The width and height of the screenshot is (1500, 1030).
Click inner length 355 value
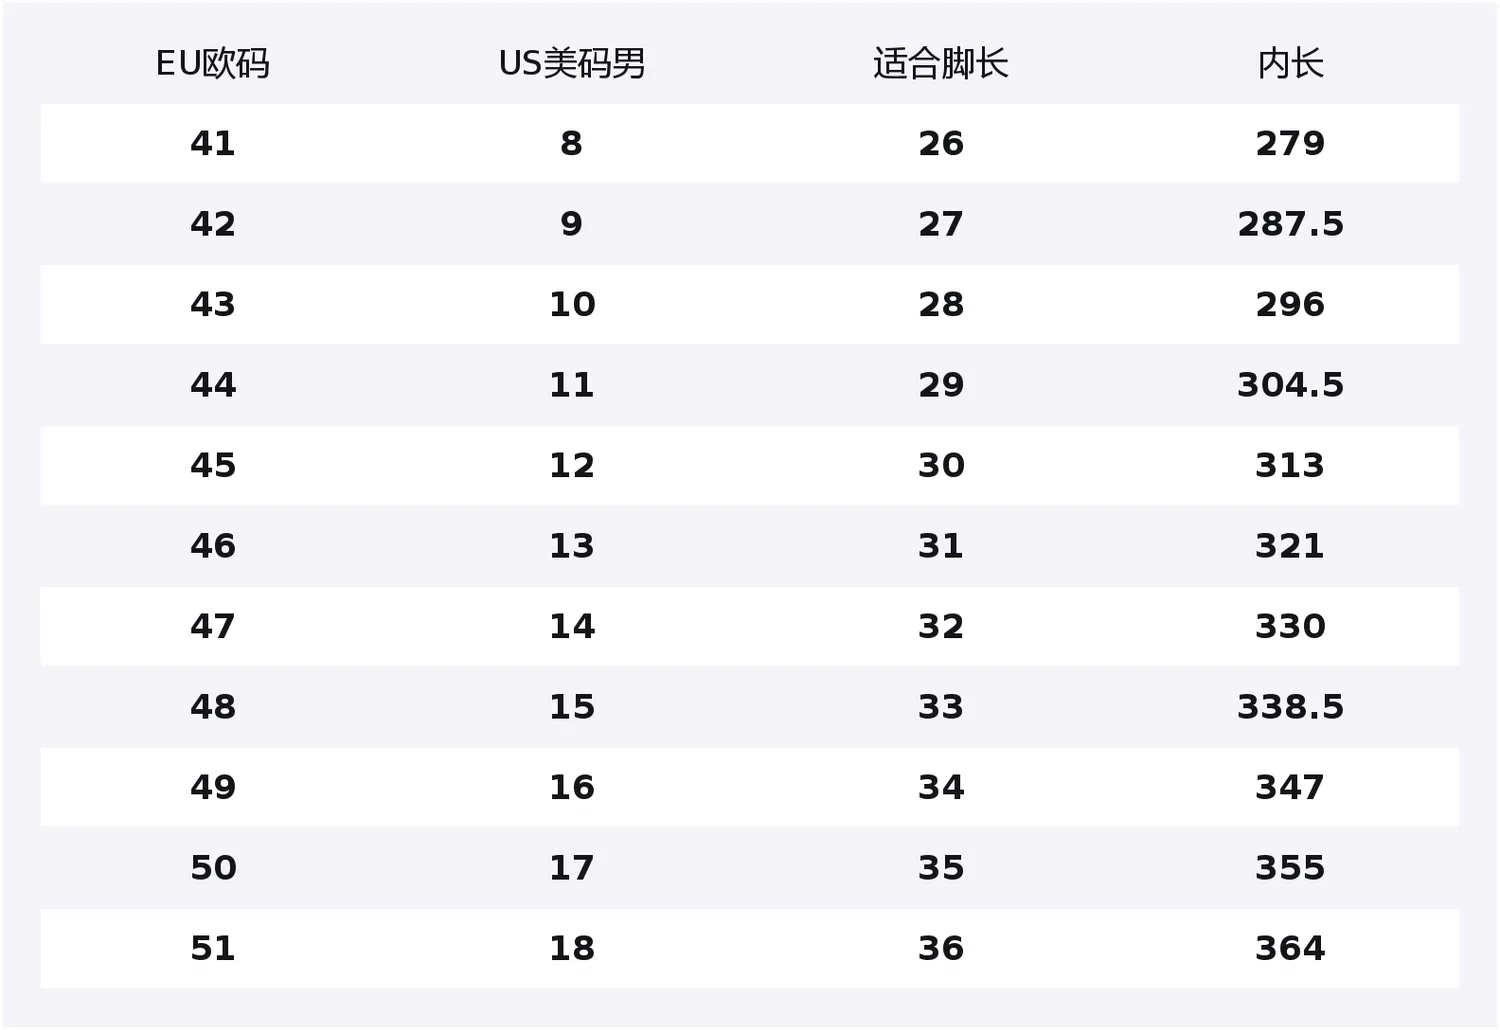[1290, 868]
